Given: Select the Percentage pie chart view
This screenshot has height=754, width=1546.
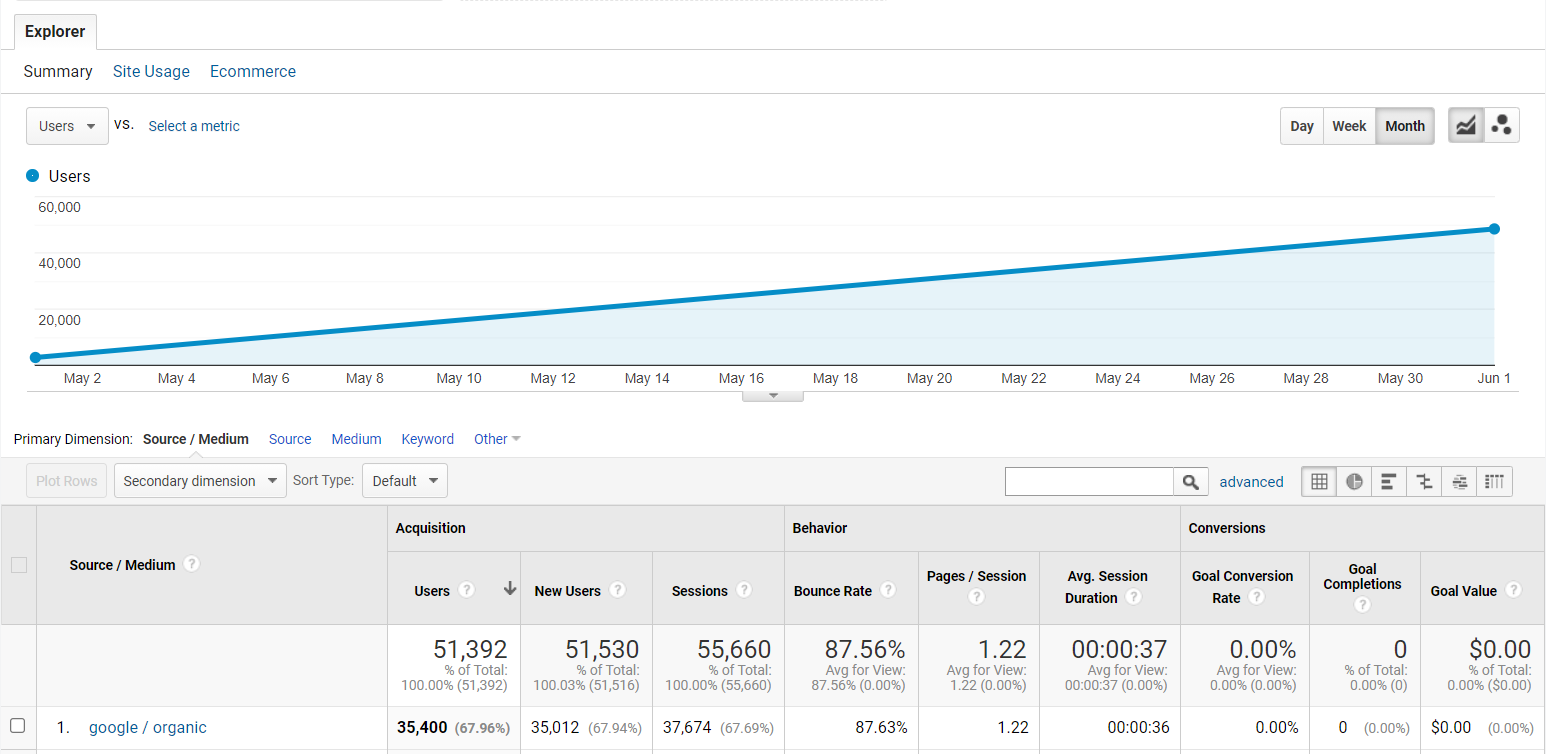Looking at the screenshot, I should [x=1354, y=482].
